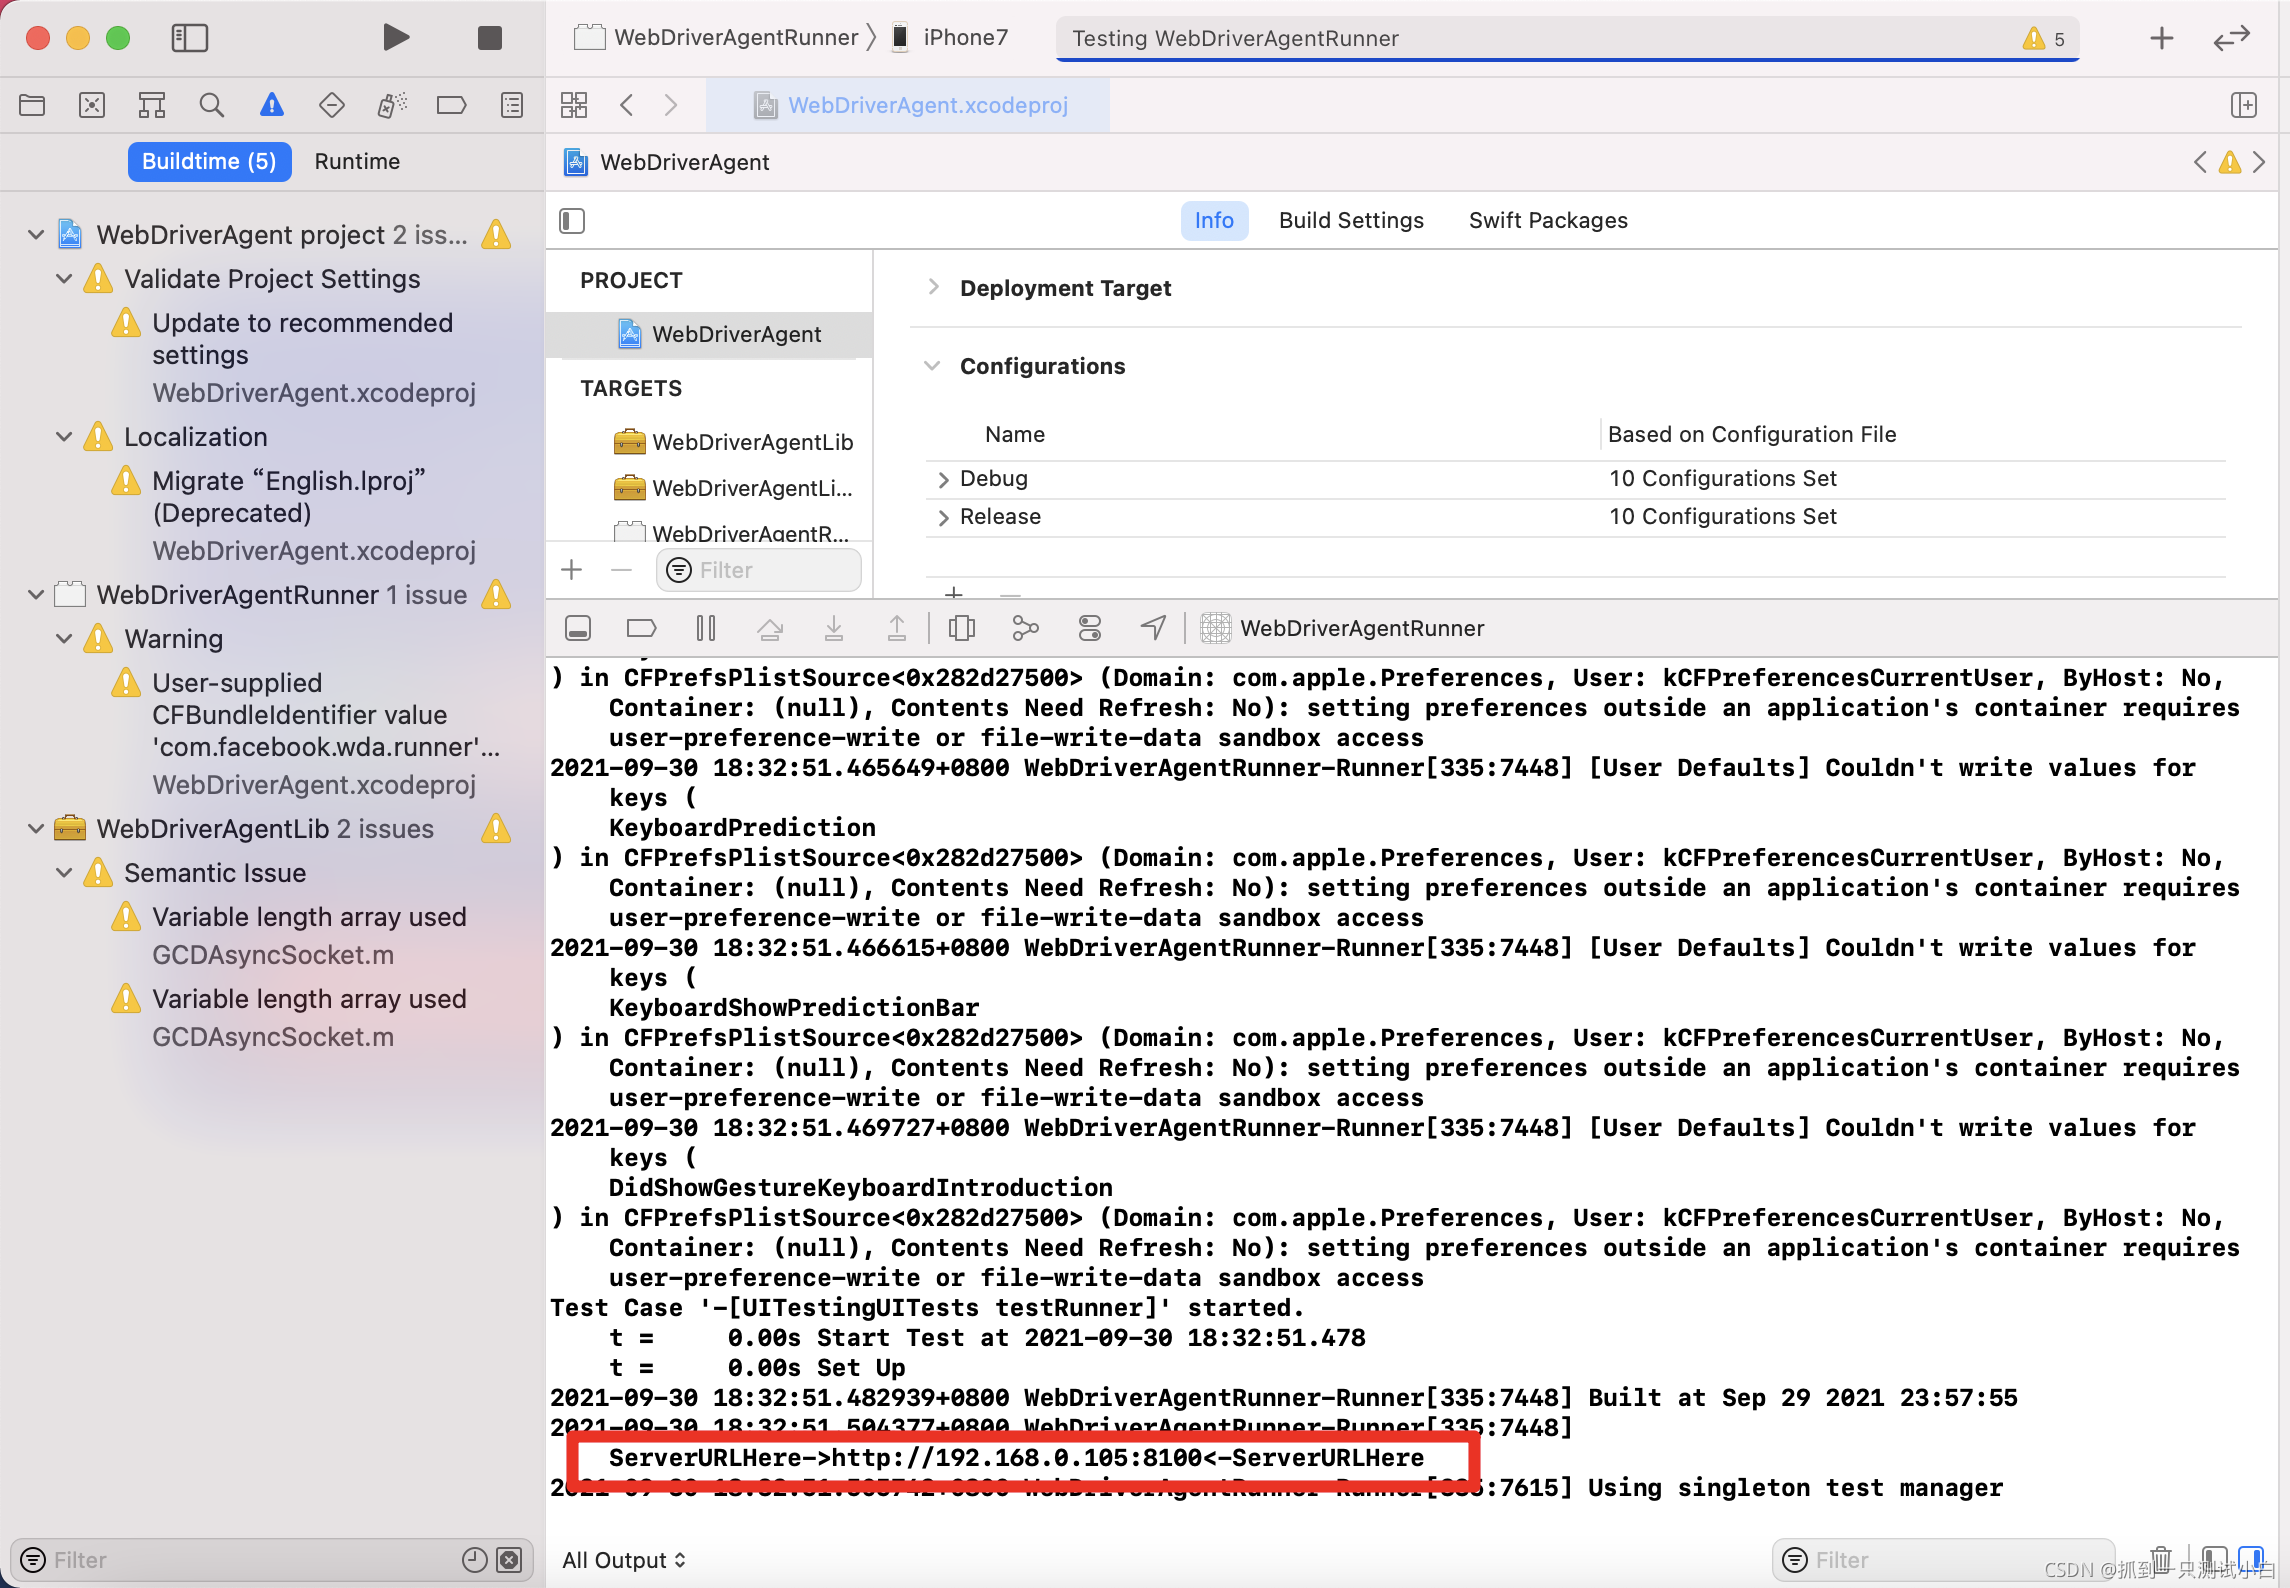Screen dimensions: 2290x1588
Task: Open the All Output dropdown
Action: tap(624, 1560)
